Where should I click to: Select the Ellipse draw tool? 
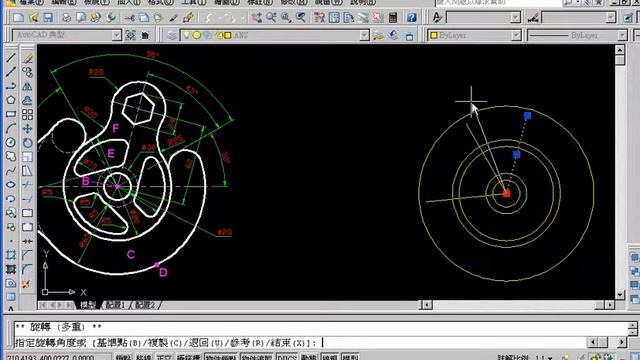[x=11, y=184]
